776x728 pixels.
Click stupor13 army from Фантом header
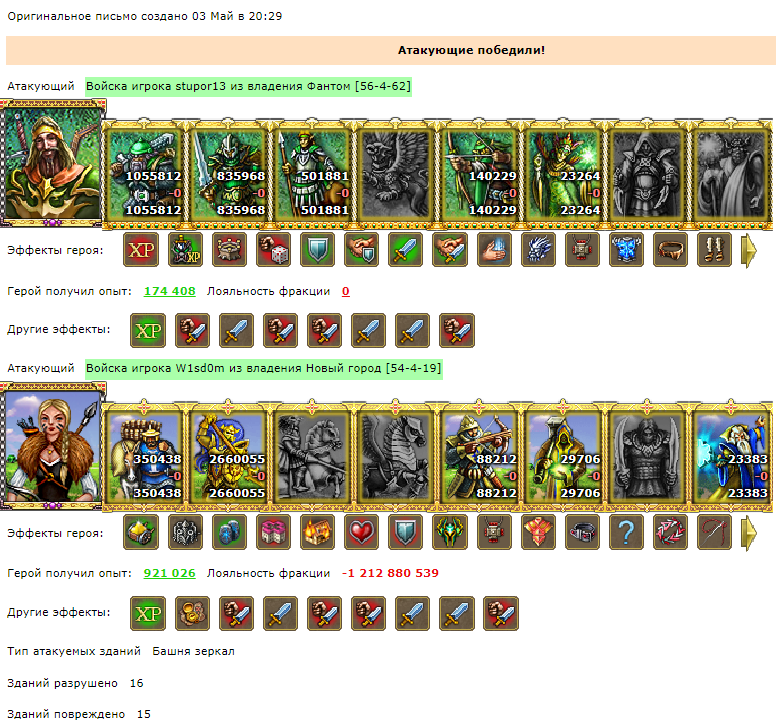(248, 86)
